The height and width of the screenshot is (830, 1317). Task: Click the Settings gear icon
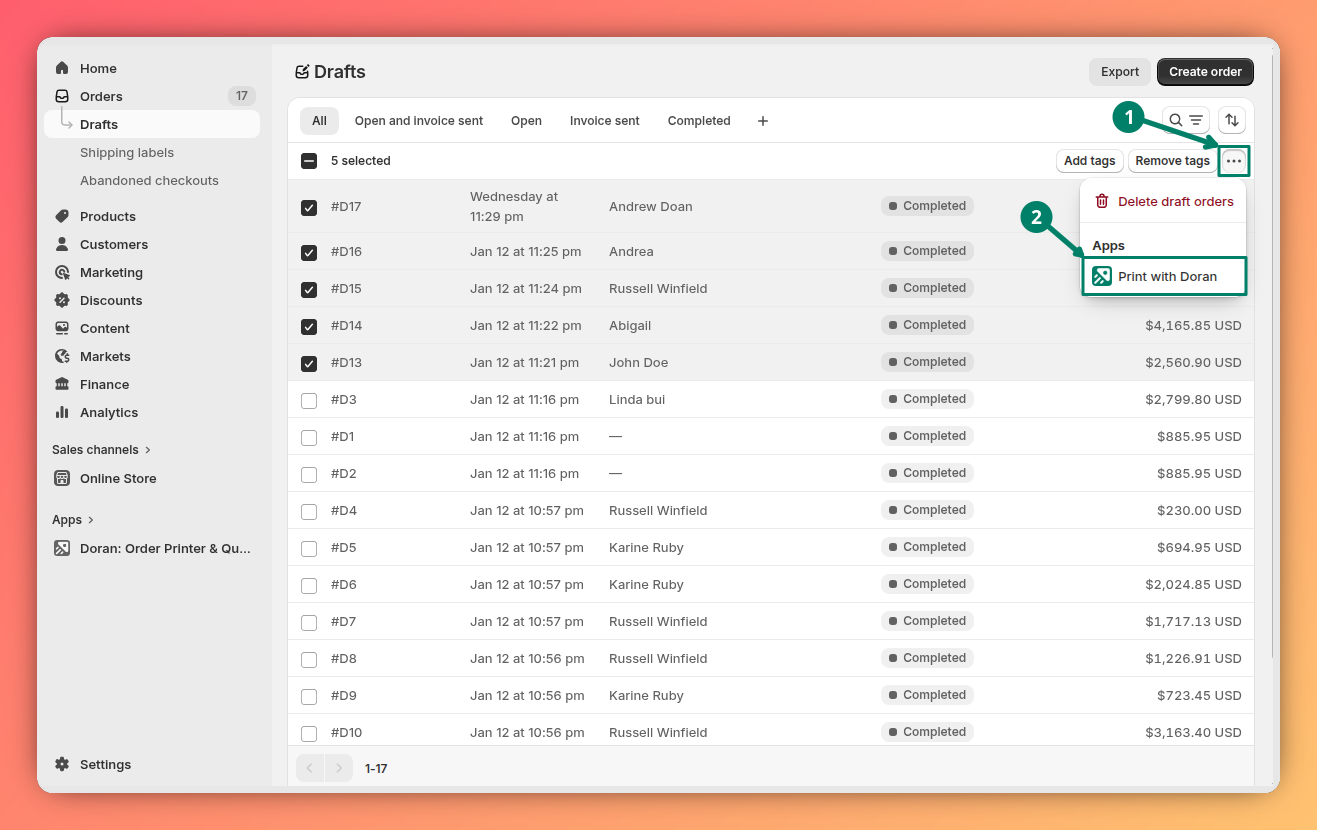tap(62, 764)
